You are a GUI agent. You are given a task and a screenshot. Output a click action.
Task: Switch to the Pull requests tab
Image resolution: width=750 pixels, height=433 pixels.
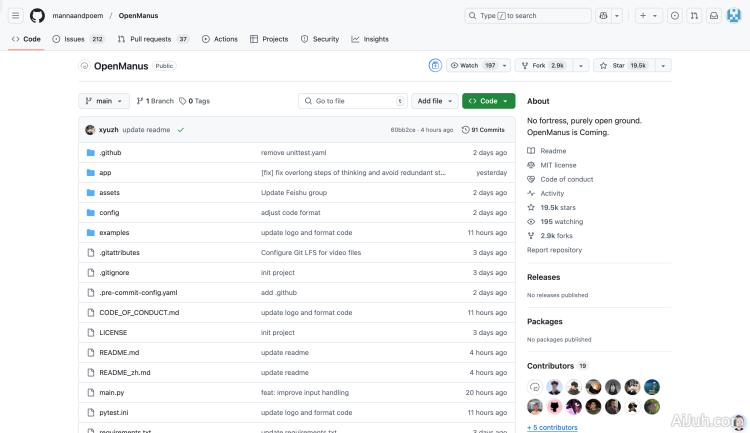[x=153, y=39]
